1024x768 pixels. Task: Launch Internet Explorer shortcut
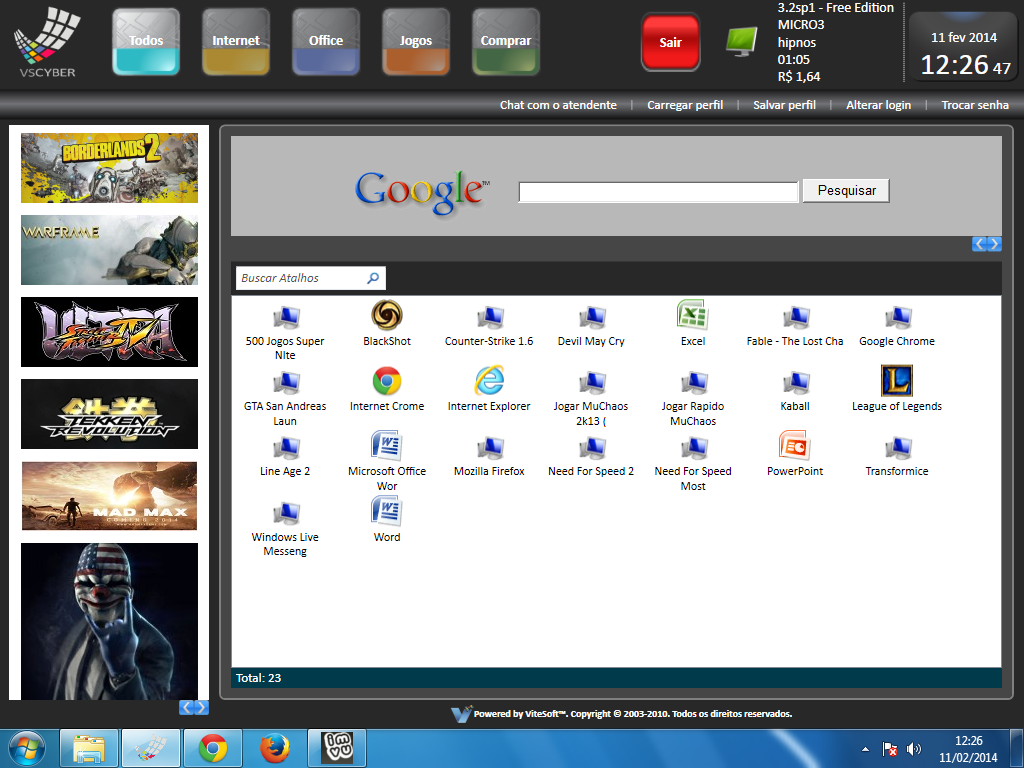(489, 390)
